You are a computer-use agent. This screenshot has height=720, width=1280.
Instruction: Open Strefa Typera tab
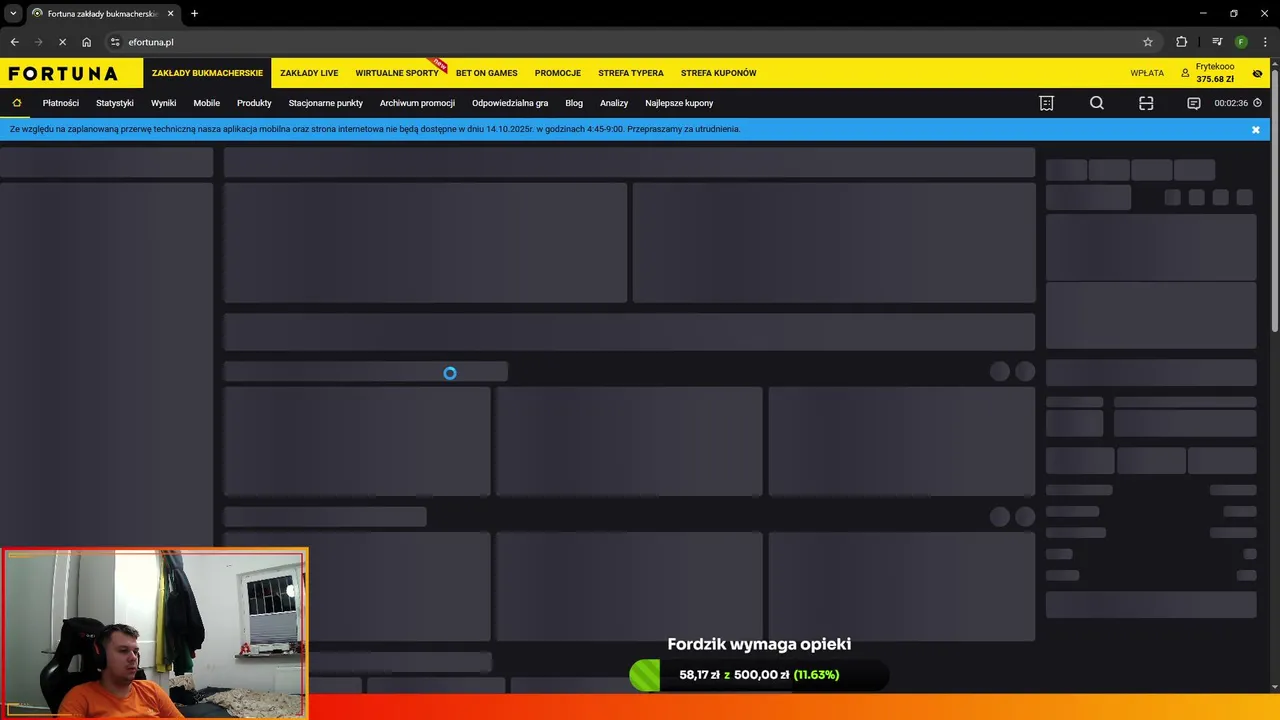(x=630, y=73)
